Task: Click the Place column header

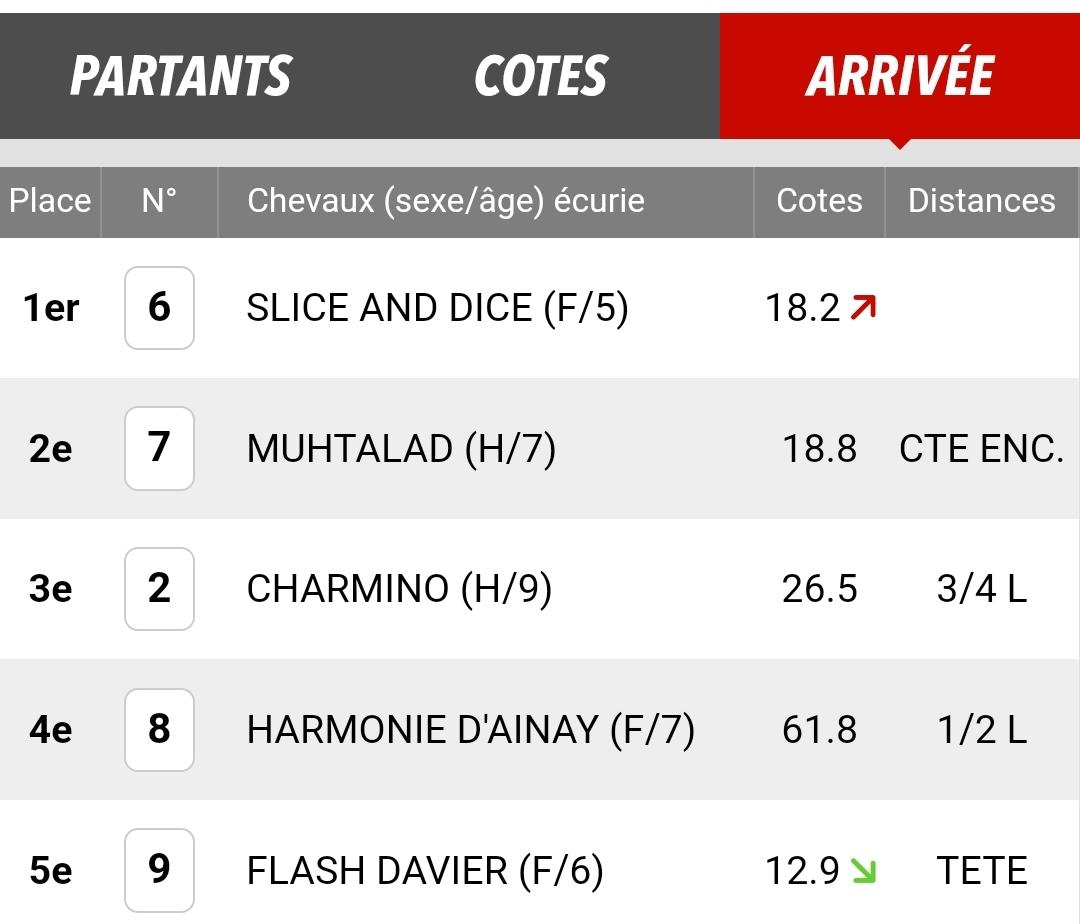Action: coord(50,202)
